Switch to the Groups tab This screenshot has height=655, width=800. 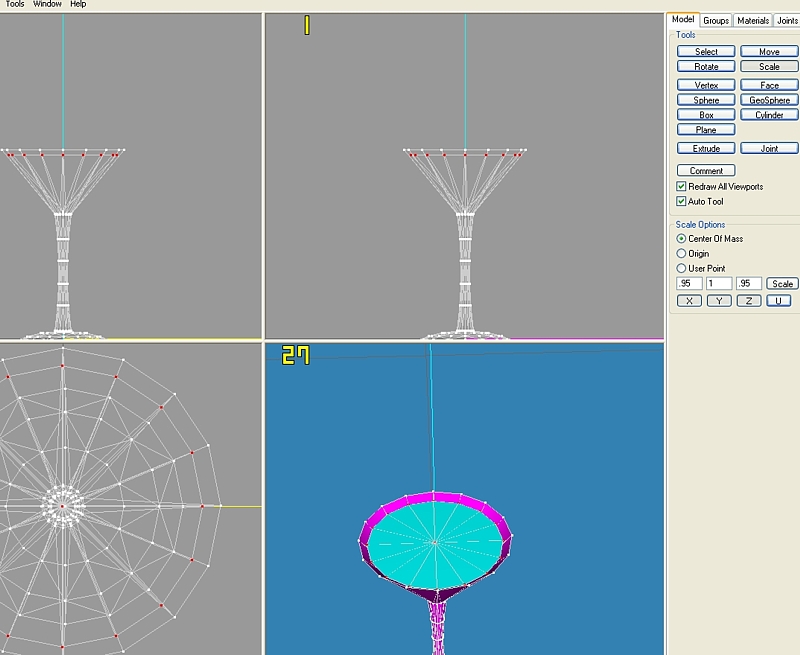tap(715, 20)
